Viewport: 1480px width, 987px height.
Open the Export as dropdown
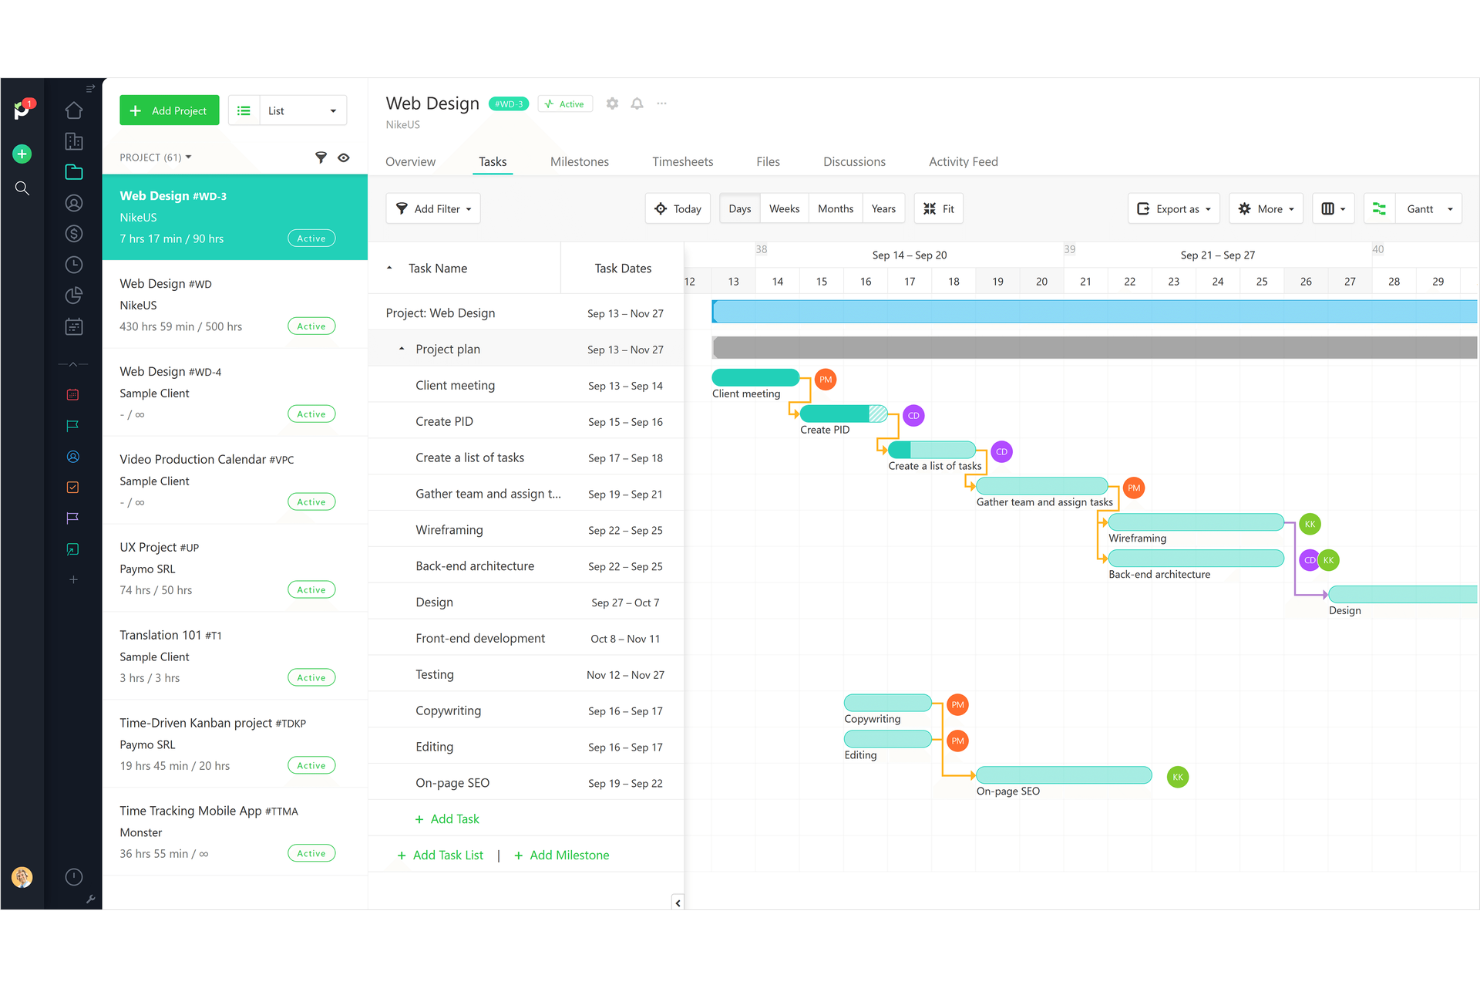coord(1173,208)
